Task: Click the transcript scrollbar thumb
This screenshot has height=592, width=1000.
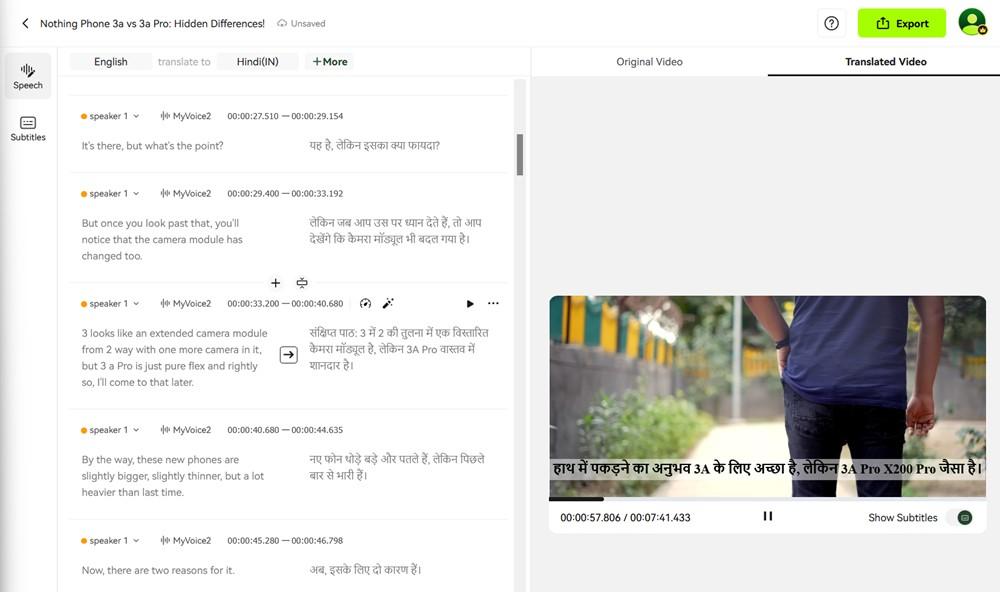Action: pyautogui.click(x=520, y=154)
